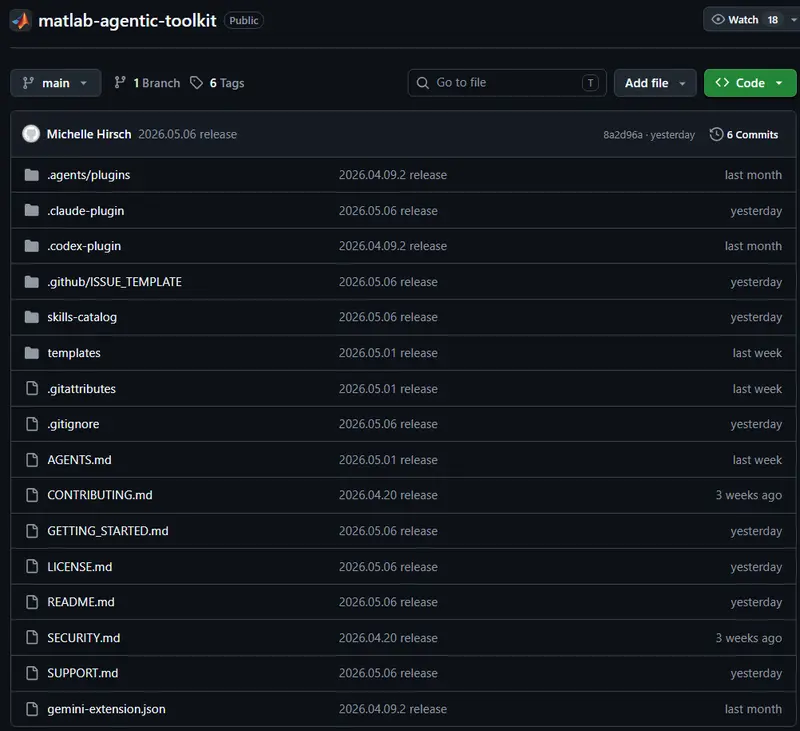Open the LICENSE.md file
The width and height of the screenshot is (800, 731).
tap(80, 566)
